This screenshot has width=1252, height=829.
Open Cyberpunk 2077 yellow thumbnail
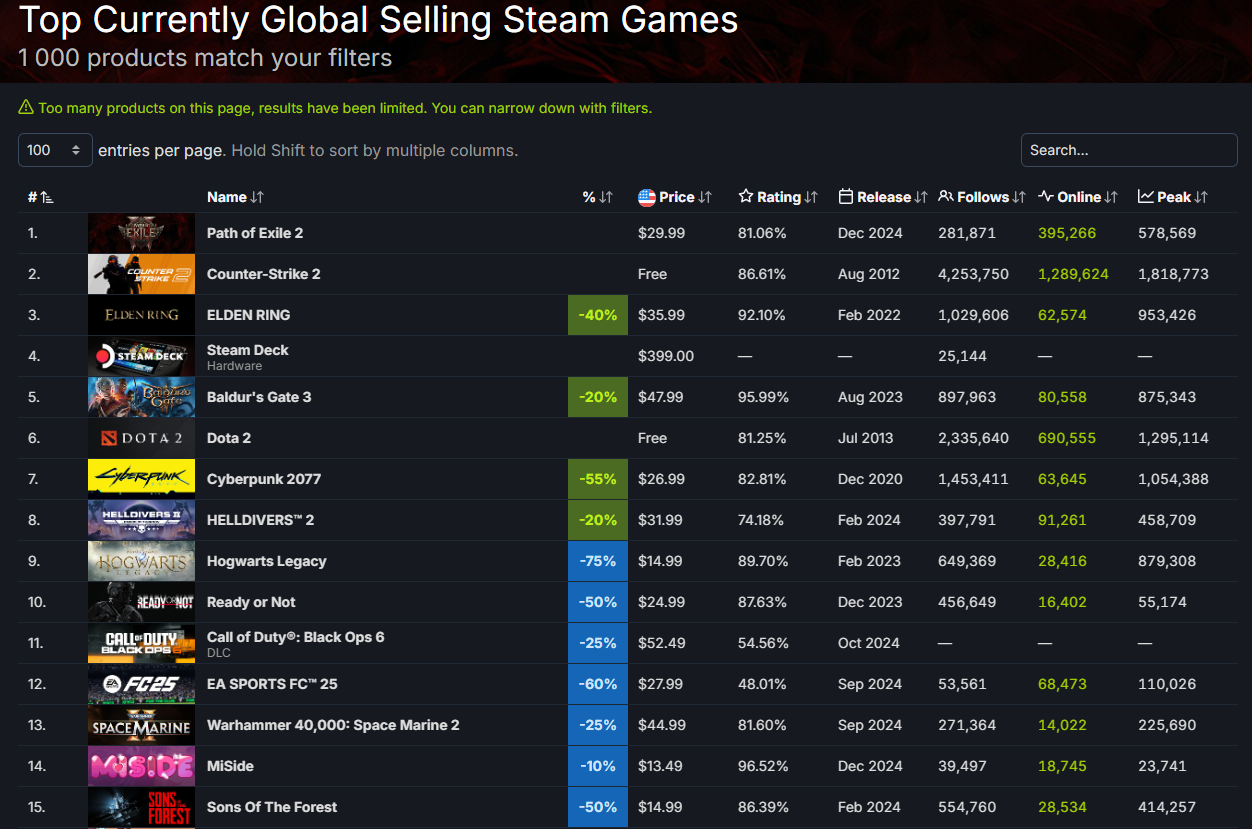tap(141, 479)
